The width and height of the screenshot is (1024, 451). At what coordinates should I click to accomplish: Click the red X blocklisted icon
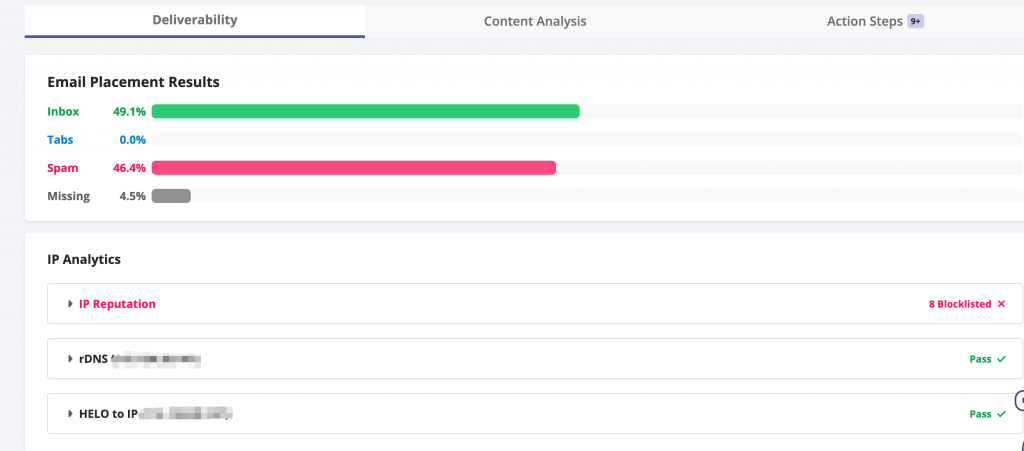tap(1001, 304)
